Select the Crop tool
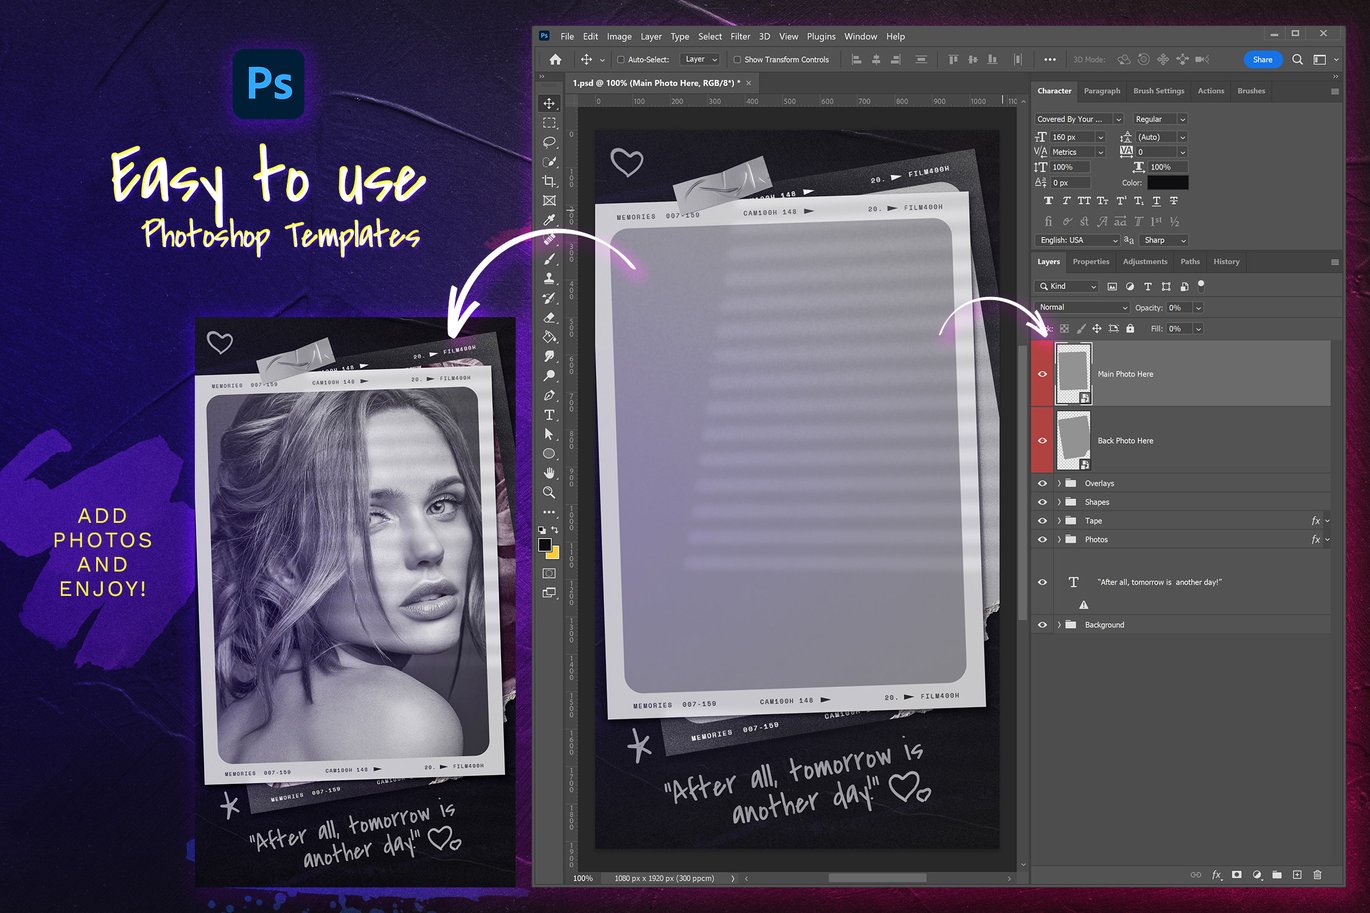Image resolution: width=1370 pixels, height=913 pixels. coord(549,181)
